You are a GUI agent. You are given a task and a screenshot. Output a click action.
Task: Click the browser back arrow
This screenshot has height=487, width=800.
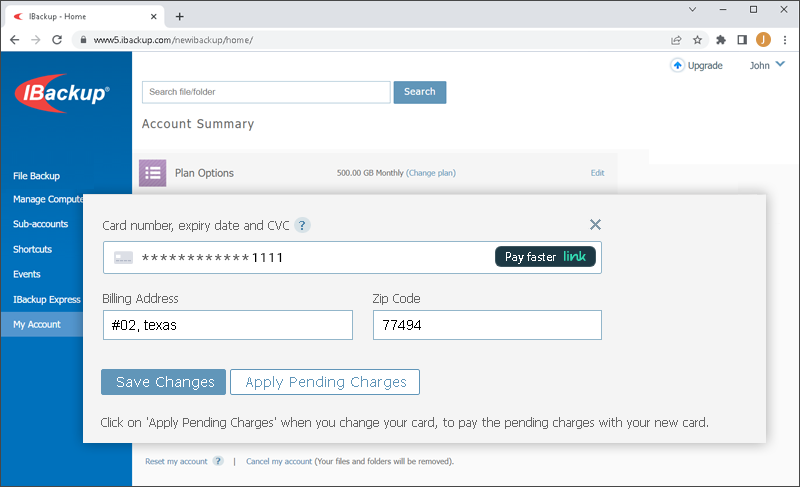[x=14, y=40]
